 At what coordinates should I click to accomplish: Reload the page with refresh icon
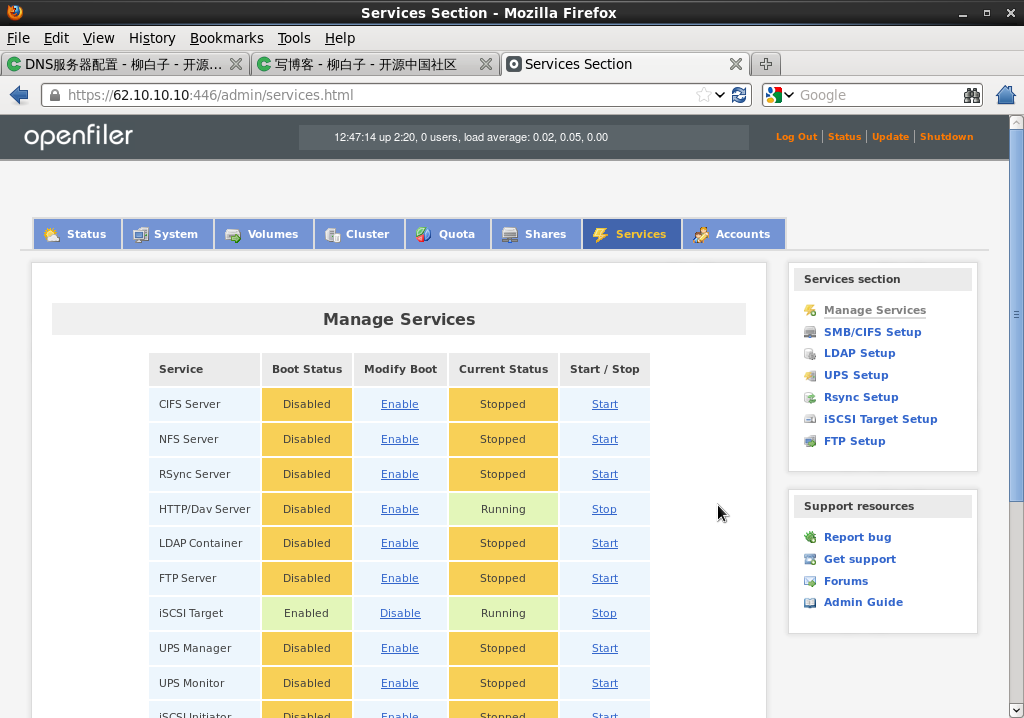click(x=739, y=95)
